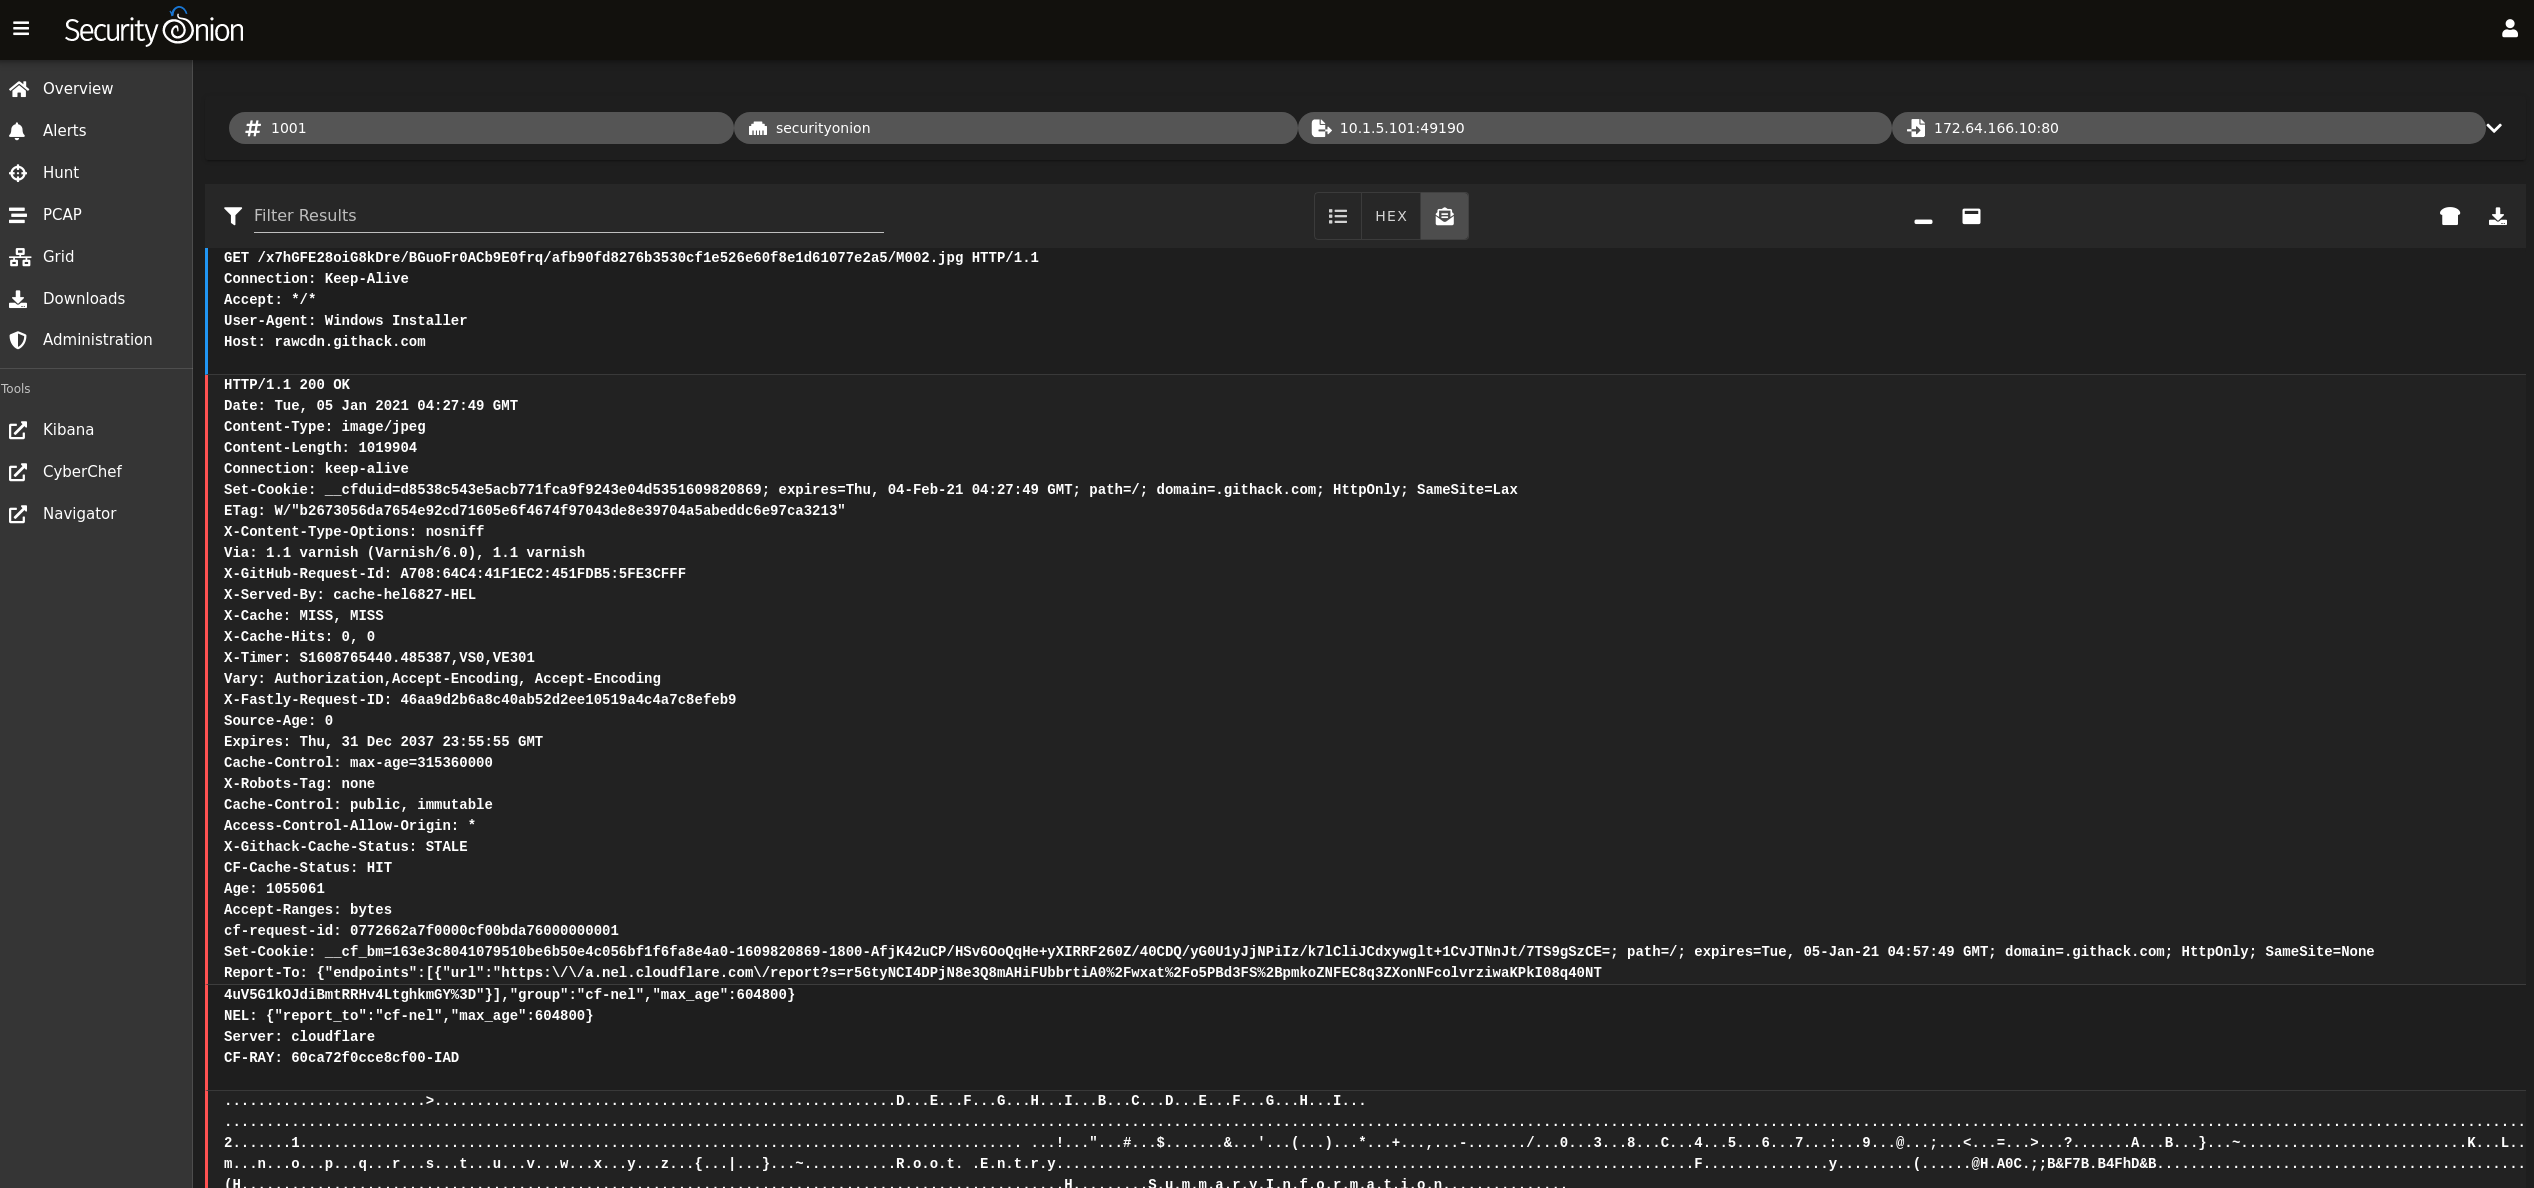Download the PCAP file icon
Screen dimensions: 2534x1188
(x=2497, y=216)
